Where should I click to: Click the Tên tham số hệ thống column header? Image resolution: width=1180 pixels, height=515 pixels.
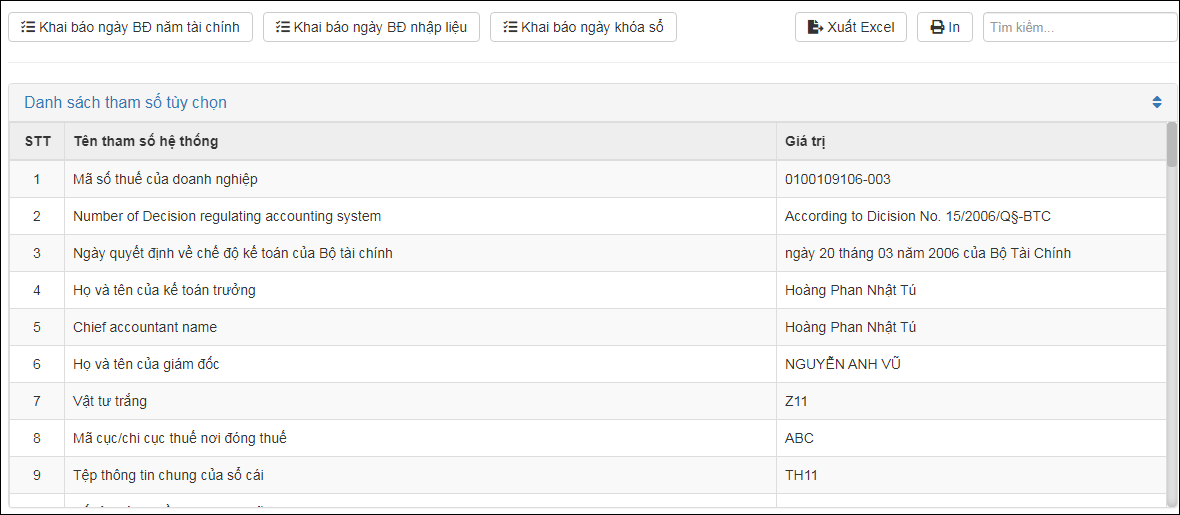pyautogui.click(x=146, y=141)
